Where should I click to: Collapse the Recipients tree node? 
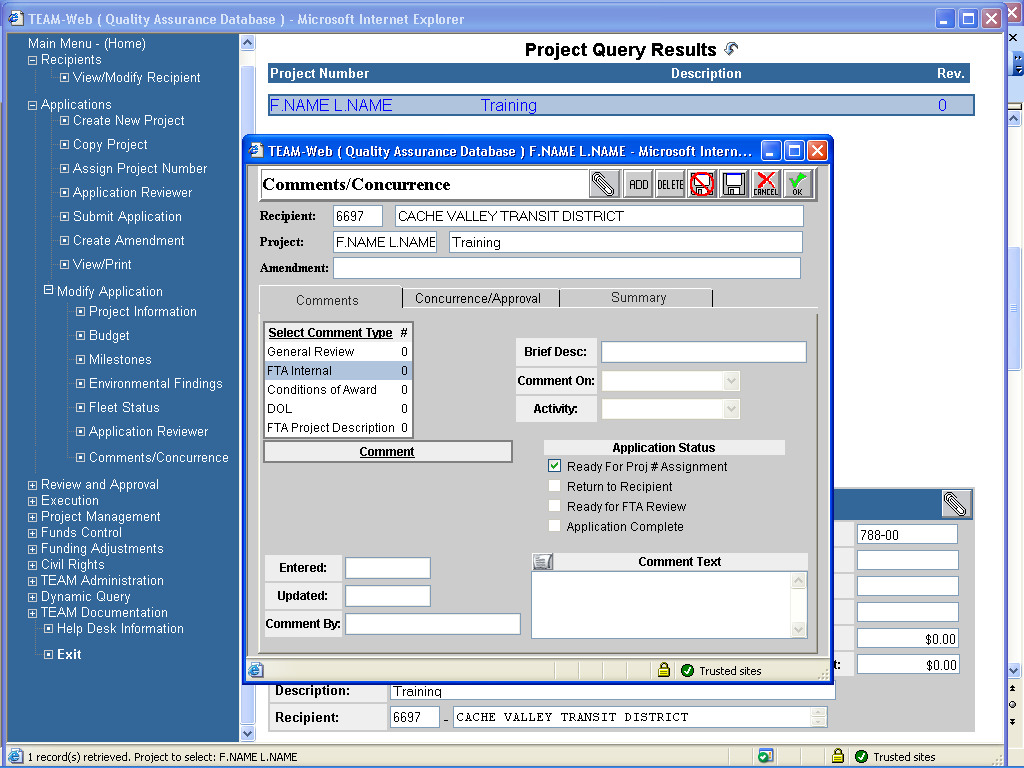tap(32, 60)
